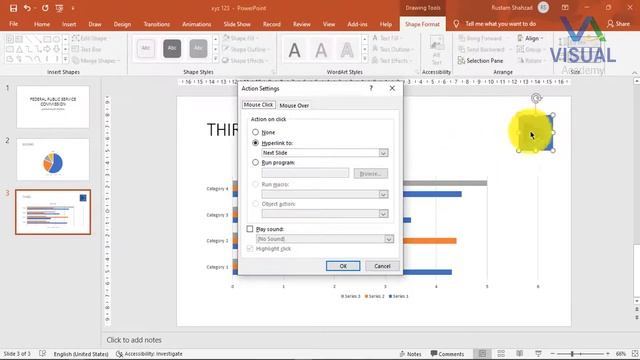
Task: Expand the WordArt Styles gallery More arrow
Action: pos(364,60)
